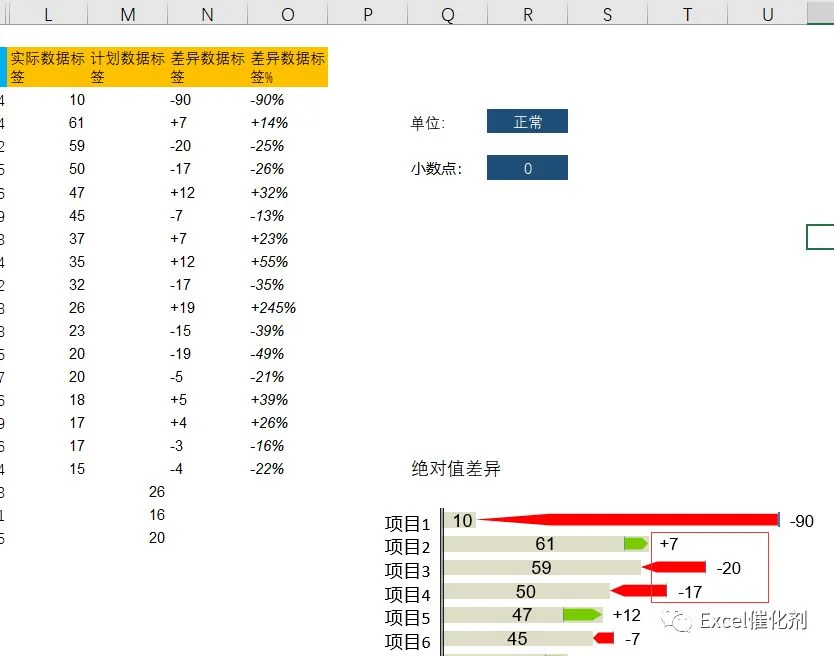Click the 小数点: label

(x=436, y=169)
